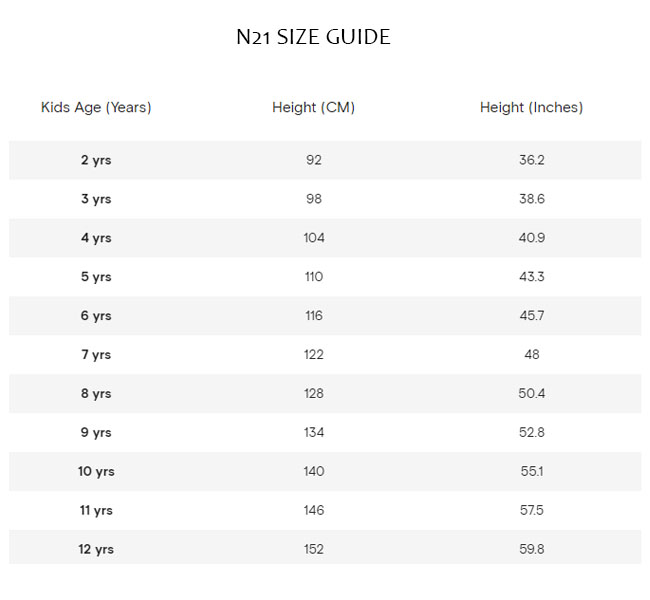Image resolution: width=650 pixels, height=600 pixels.
Task: Click the N21 SIZE GUIDE title
Action: point(313,38)
